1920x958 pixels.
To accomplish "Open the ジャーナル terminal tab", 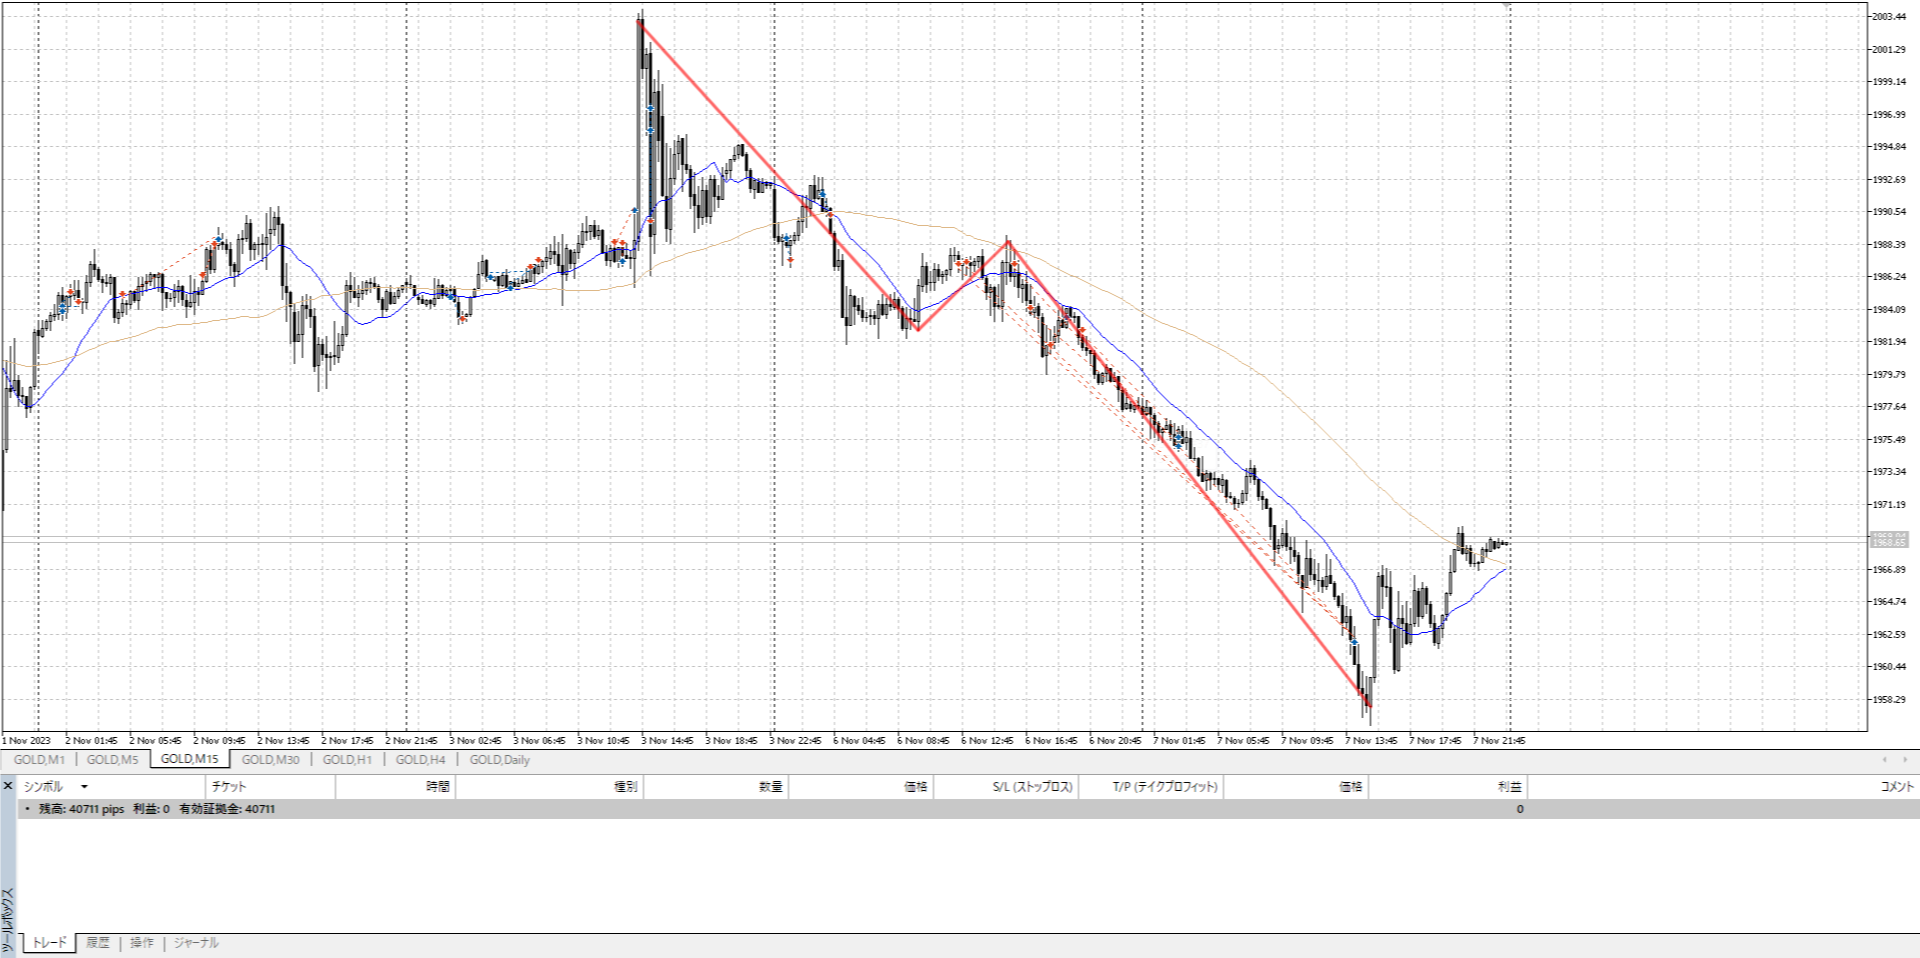I will [196, 943].
